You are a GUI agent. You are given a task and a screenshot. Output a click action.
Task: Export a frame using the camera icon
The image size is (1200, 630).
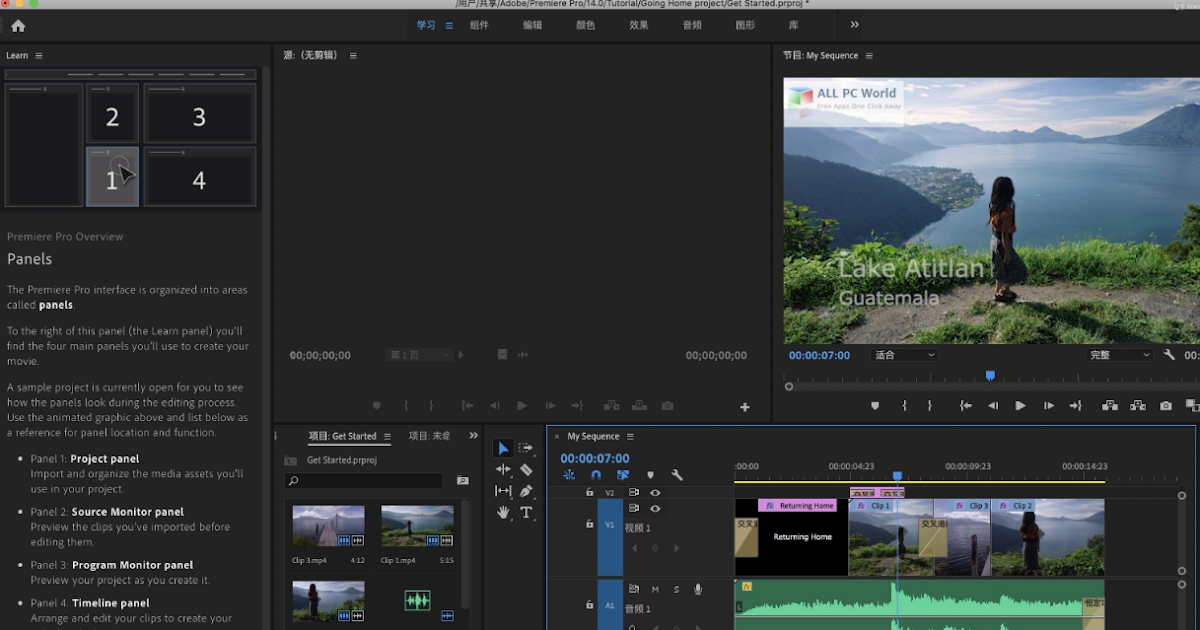point(1164,406)
